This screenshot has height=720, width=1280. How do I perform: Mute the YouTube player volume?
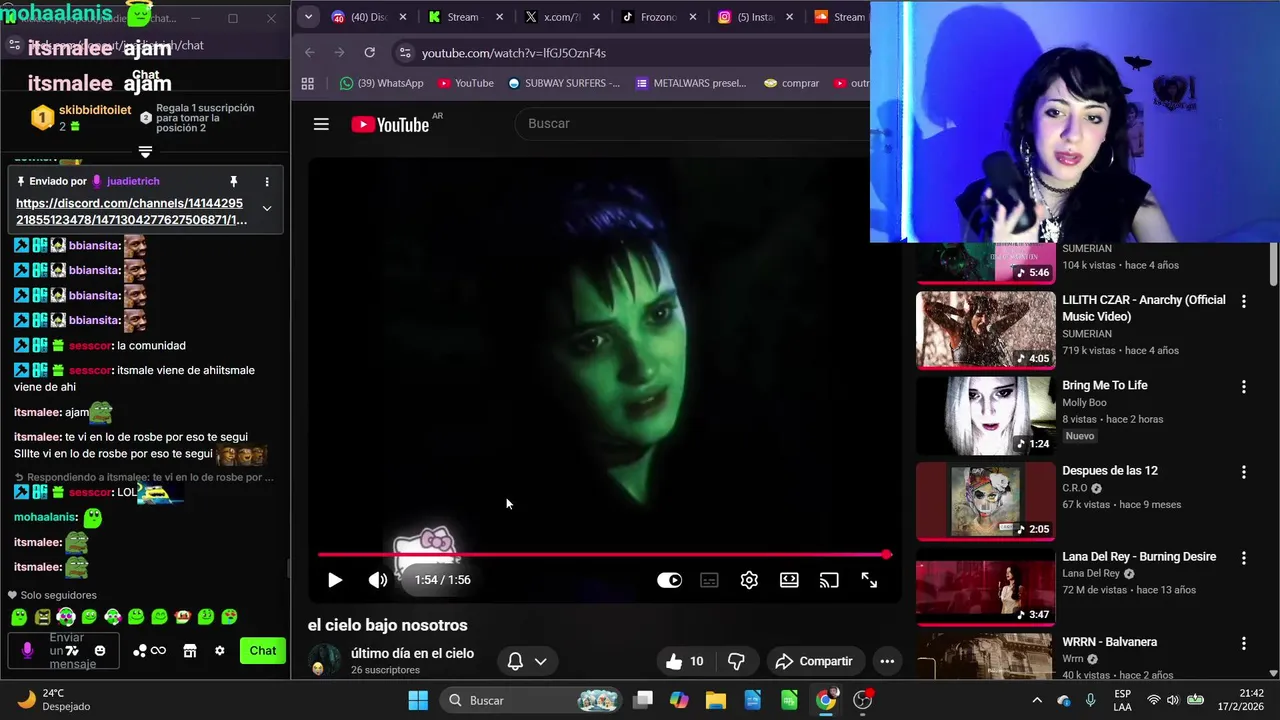click(x=377, y=580)
